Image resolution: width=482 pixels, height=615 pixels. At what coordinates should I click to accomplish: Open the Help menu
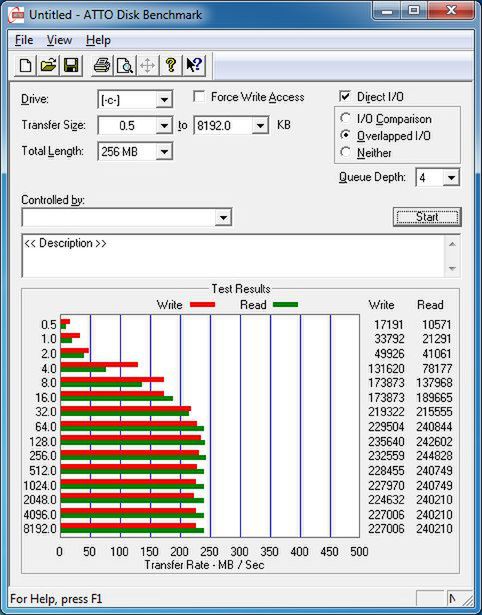tap(98, 40)
